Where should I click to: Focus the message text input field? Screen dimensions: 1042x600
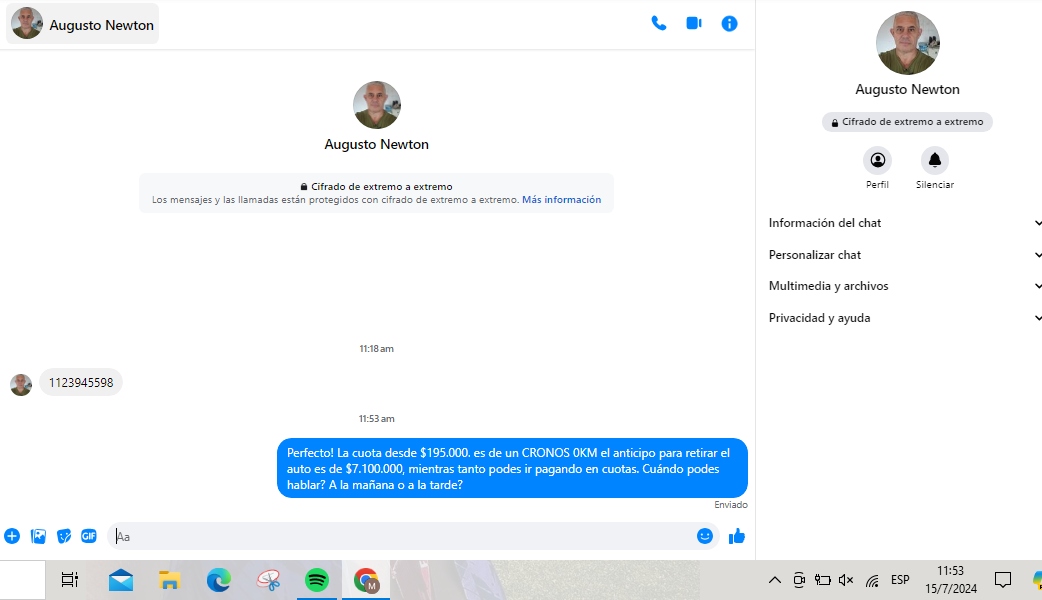pyautogui.click(x=400, y=536)
